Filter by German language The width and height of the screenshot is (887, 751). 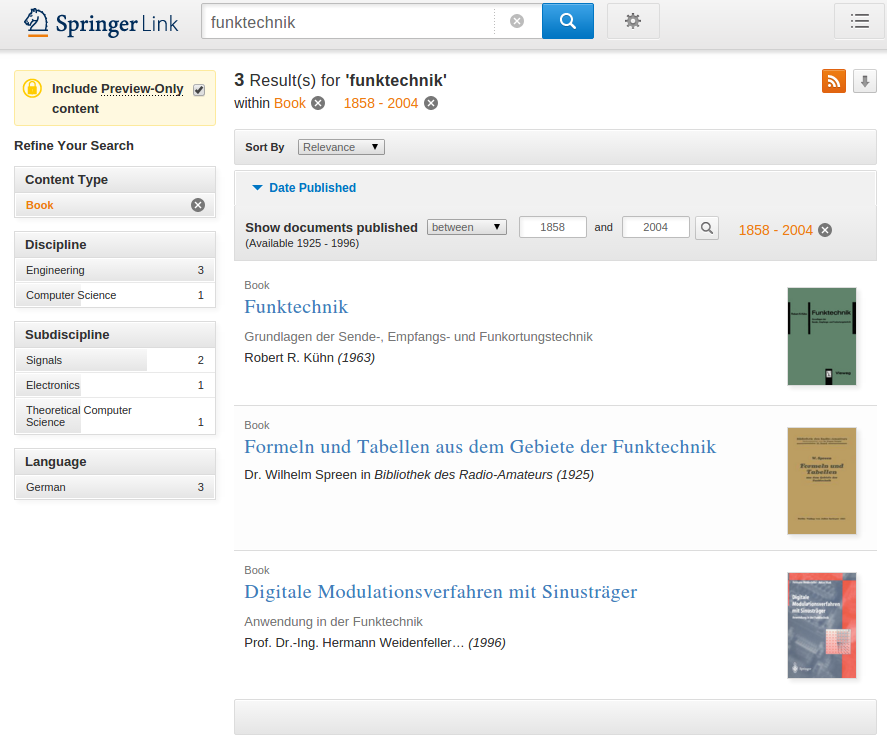[x=115, y=487]
